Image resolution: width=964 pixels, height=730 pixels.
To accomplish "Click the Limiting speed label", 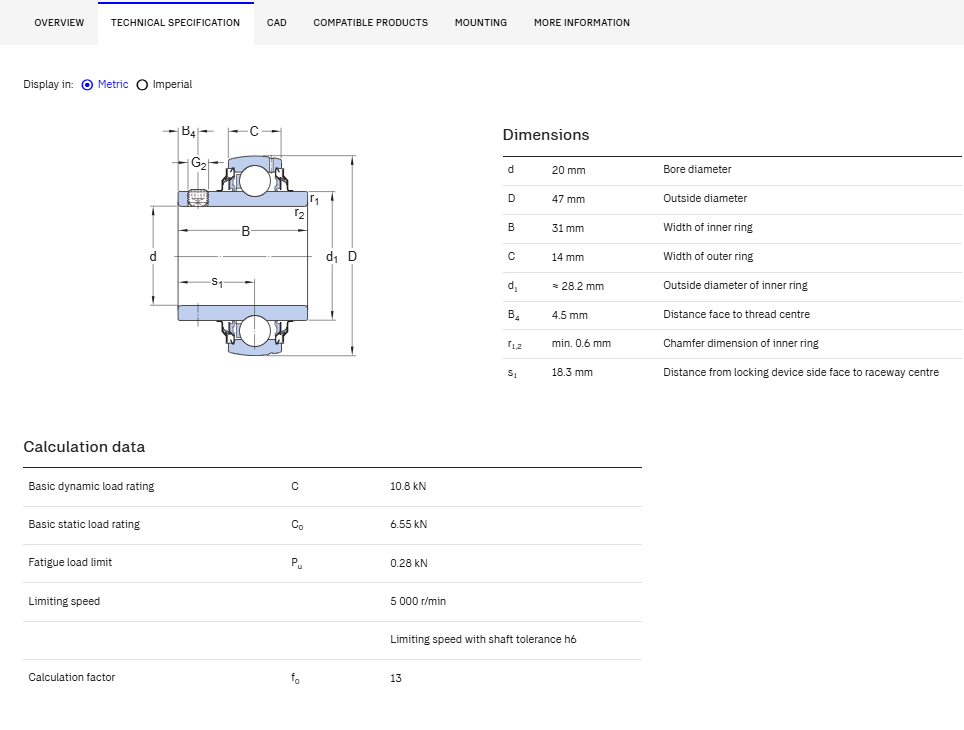I will tap(64, 601).
